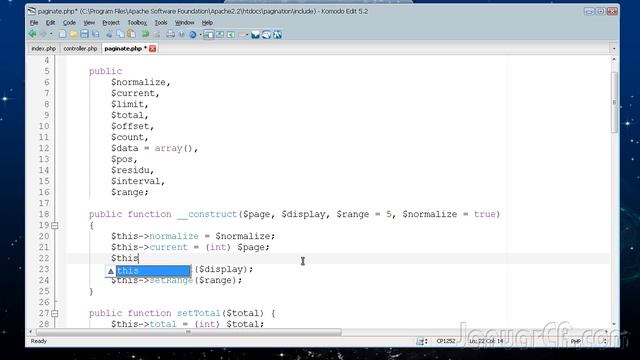Viewport: 640px width, 360px height.
Task: Switch to the controller.php tab
Action: [80, 49]
